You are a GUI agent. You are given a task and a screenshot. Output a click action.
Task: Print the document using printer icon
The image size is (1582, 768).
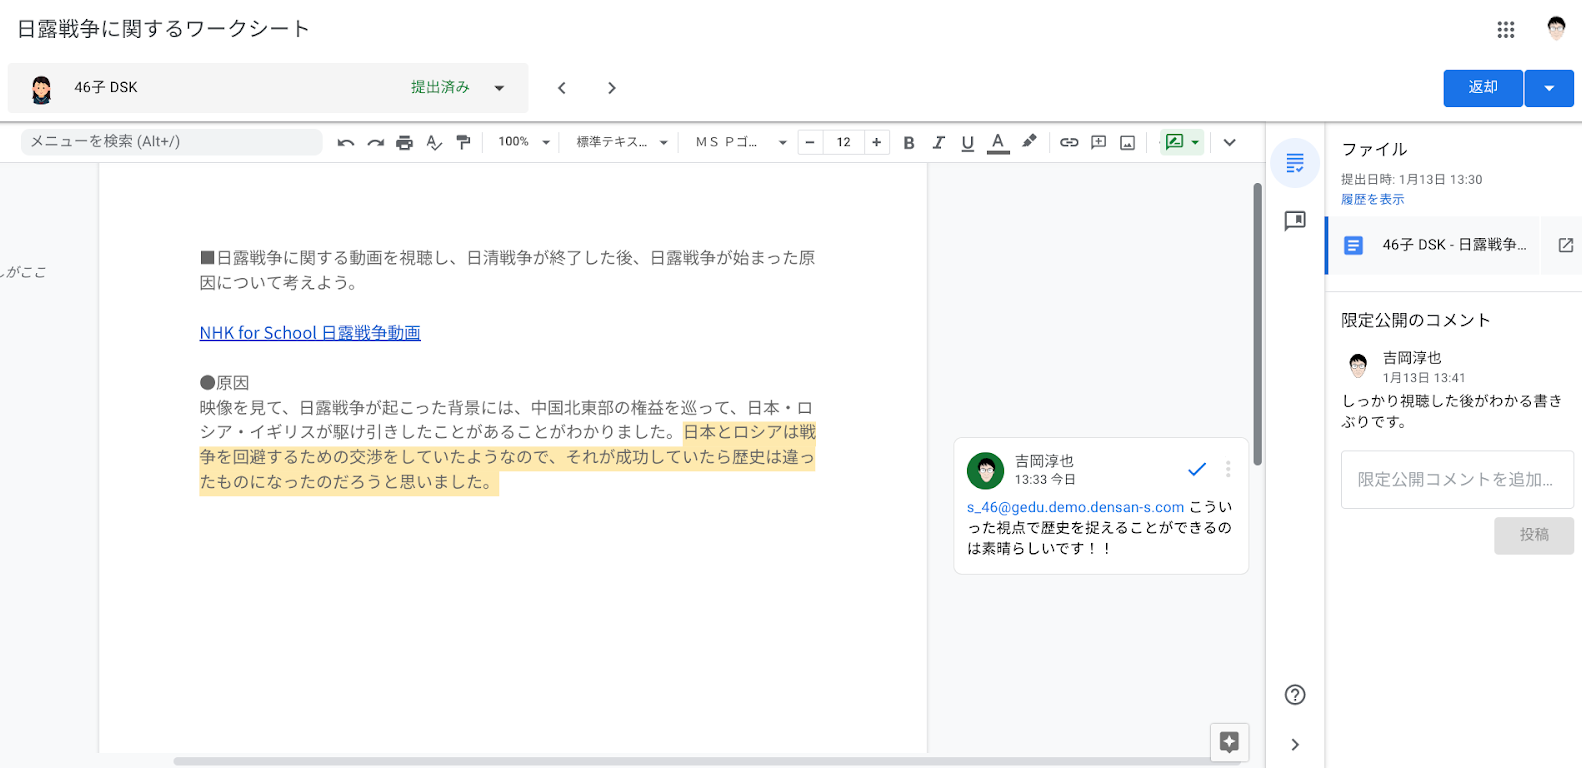pyautogui.click(x=404, y=142)
